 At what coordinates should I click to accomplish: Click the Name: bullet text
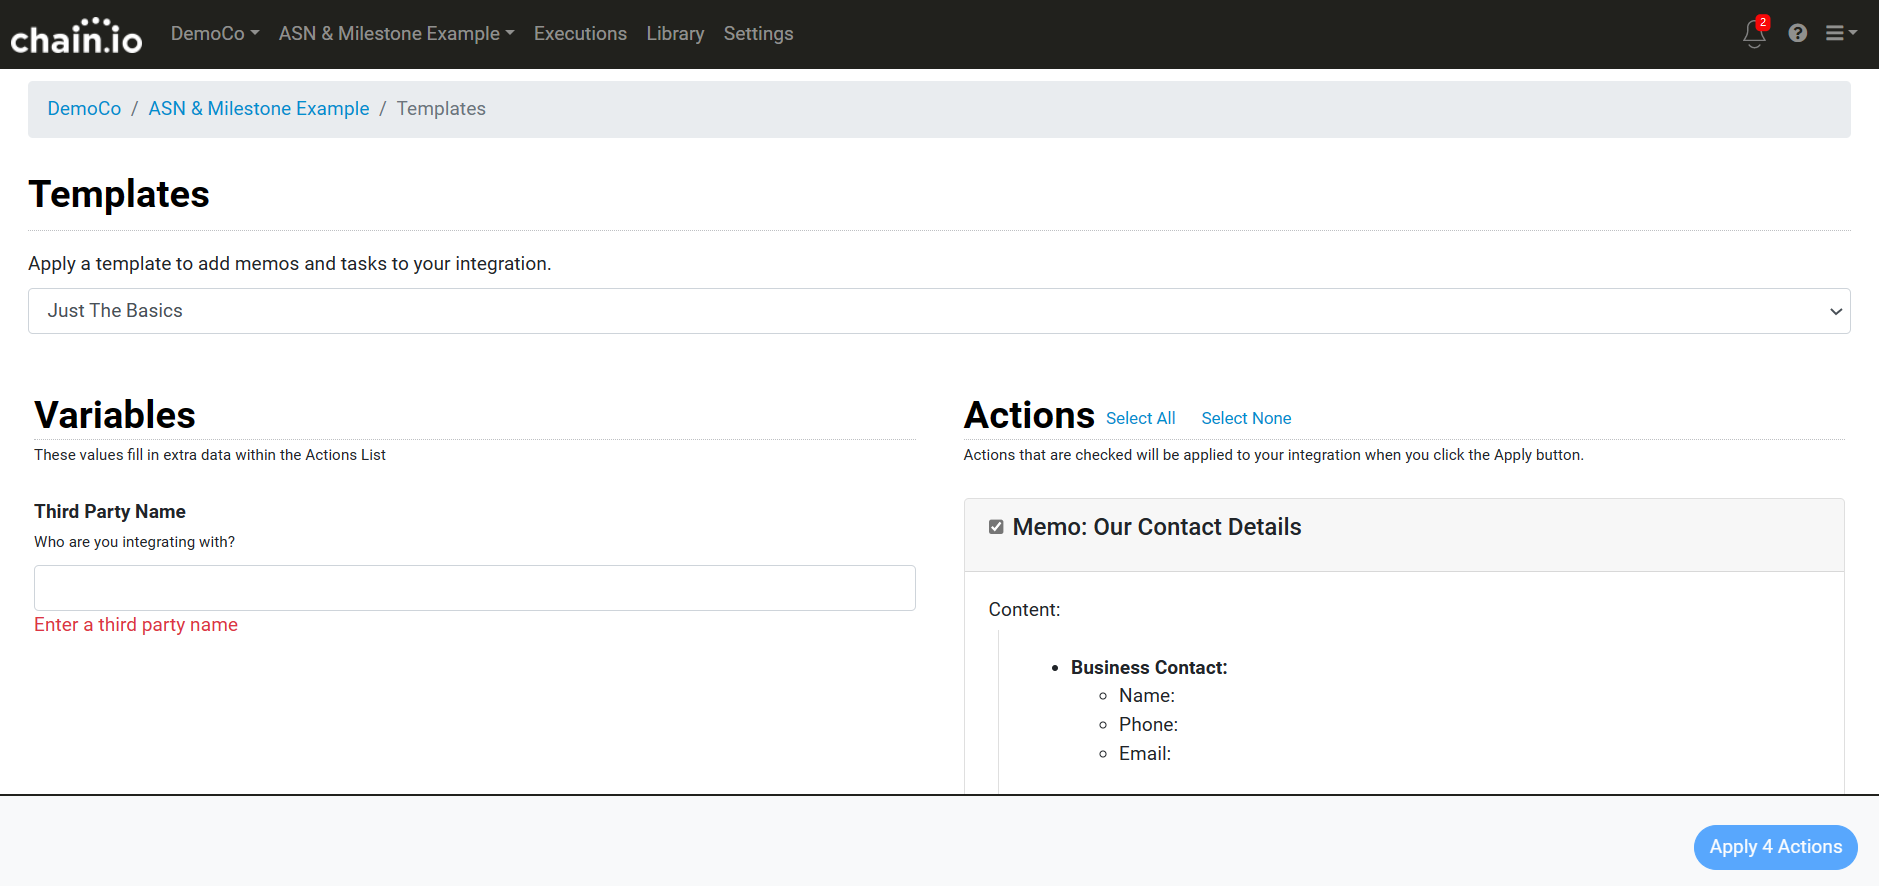coord(1147,696)
